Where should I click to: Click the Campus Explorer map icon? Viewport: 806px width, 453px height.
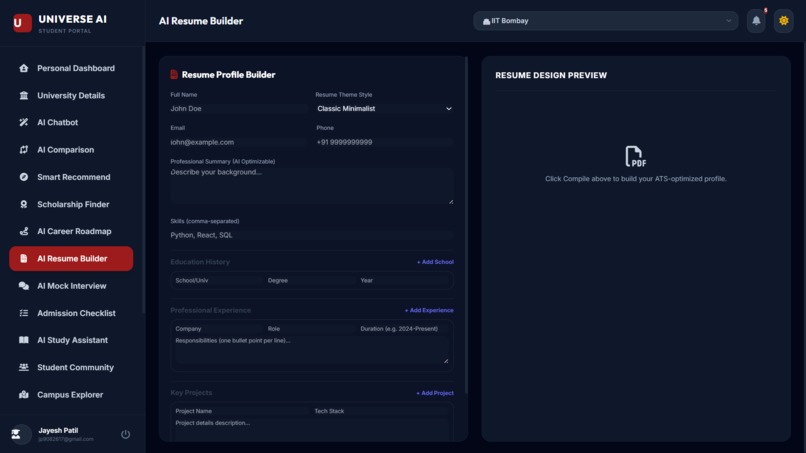[x=24, y=394]
